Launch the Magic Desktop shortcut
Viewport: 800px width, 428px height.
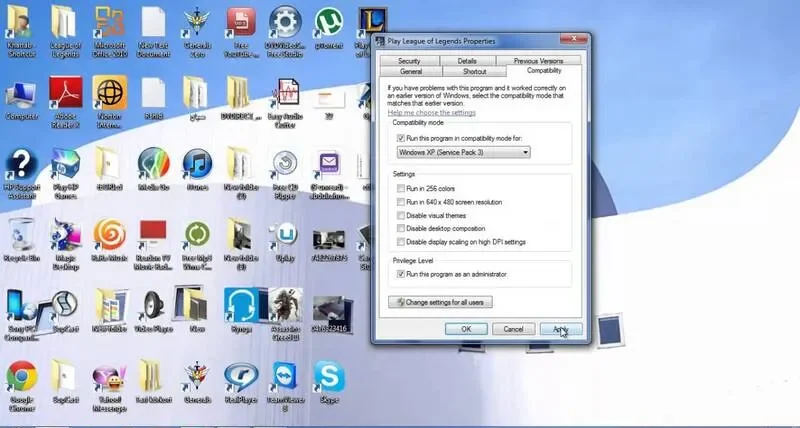[65, 236]
